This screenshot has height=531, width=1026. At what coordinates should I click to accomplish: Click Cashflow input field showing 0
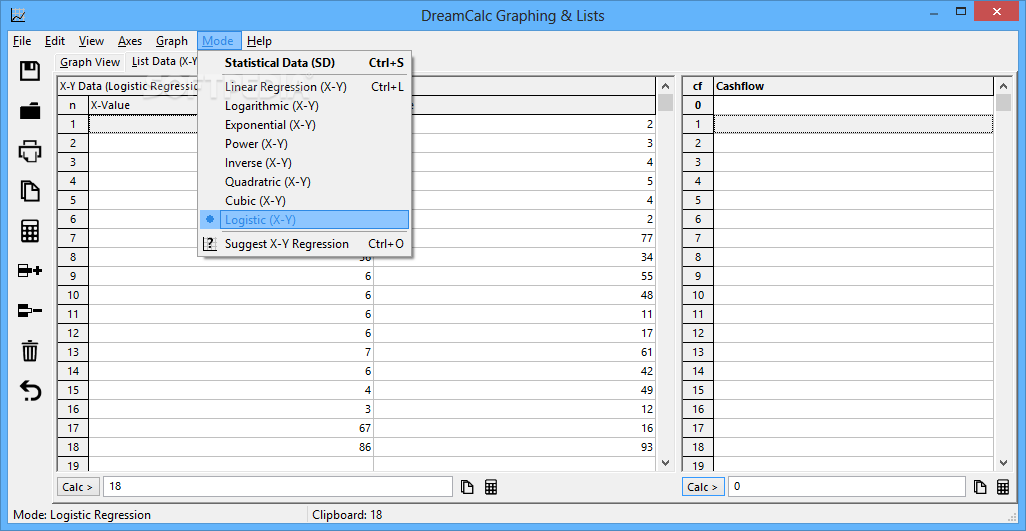tap(847, 487)
